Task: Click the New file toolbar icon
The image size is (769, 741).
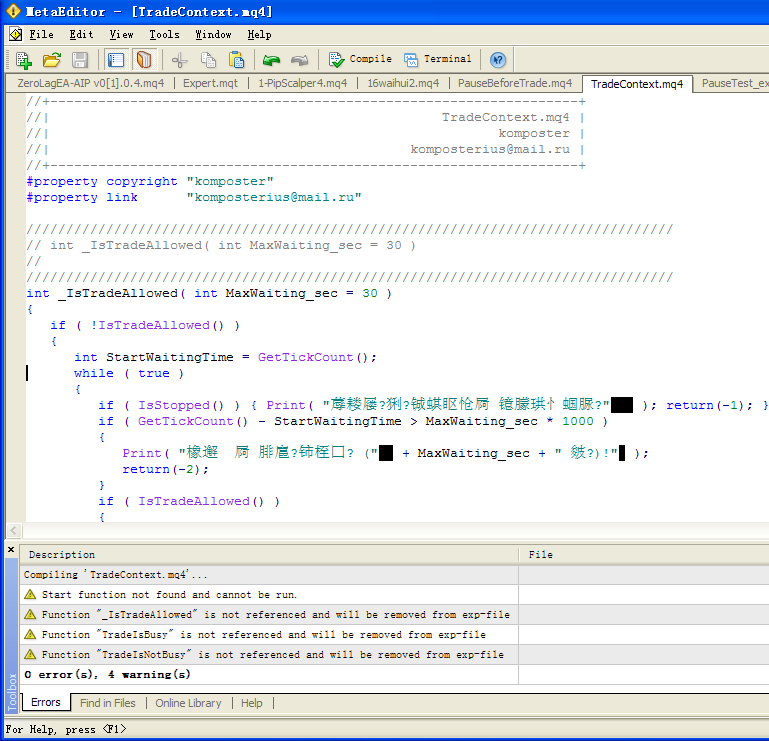Action: coord(23,60)
